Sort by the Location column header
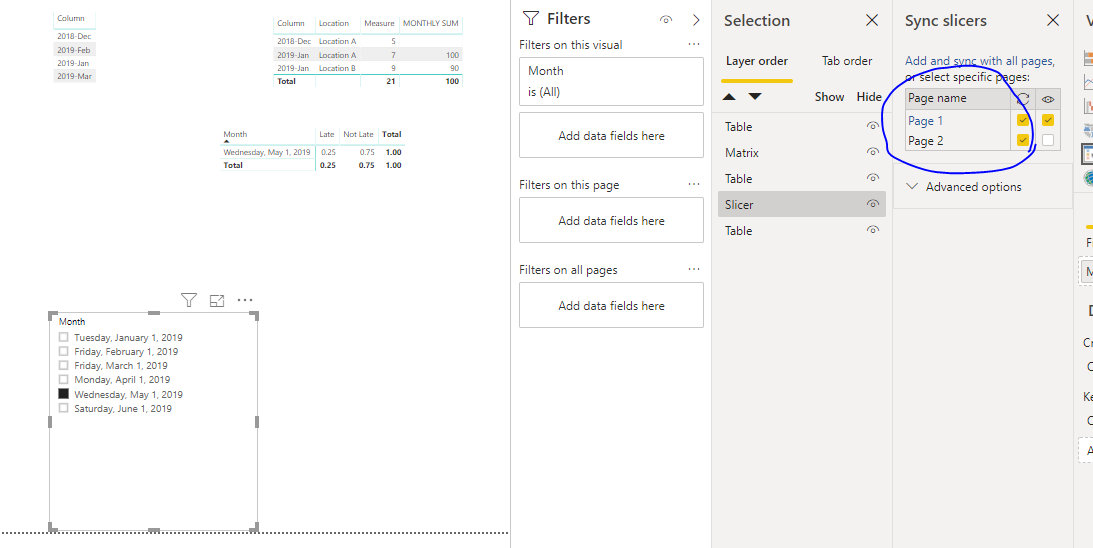This screenshot has width=1093, height=548. coord(334,24)
